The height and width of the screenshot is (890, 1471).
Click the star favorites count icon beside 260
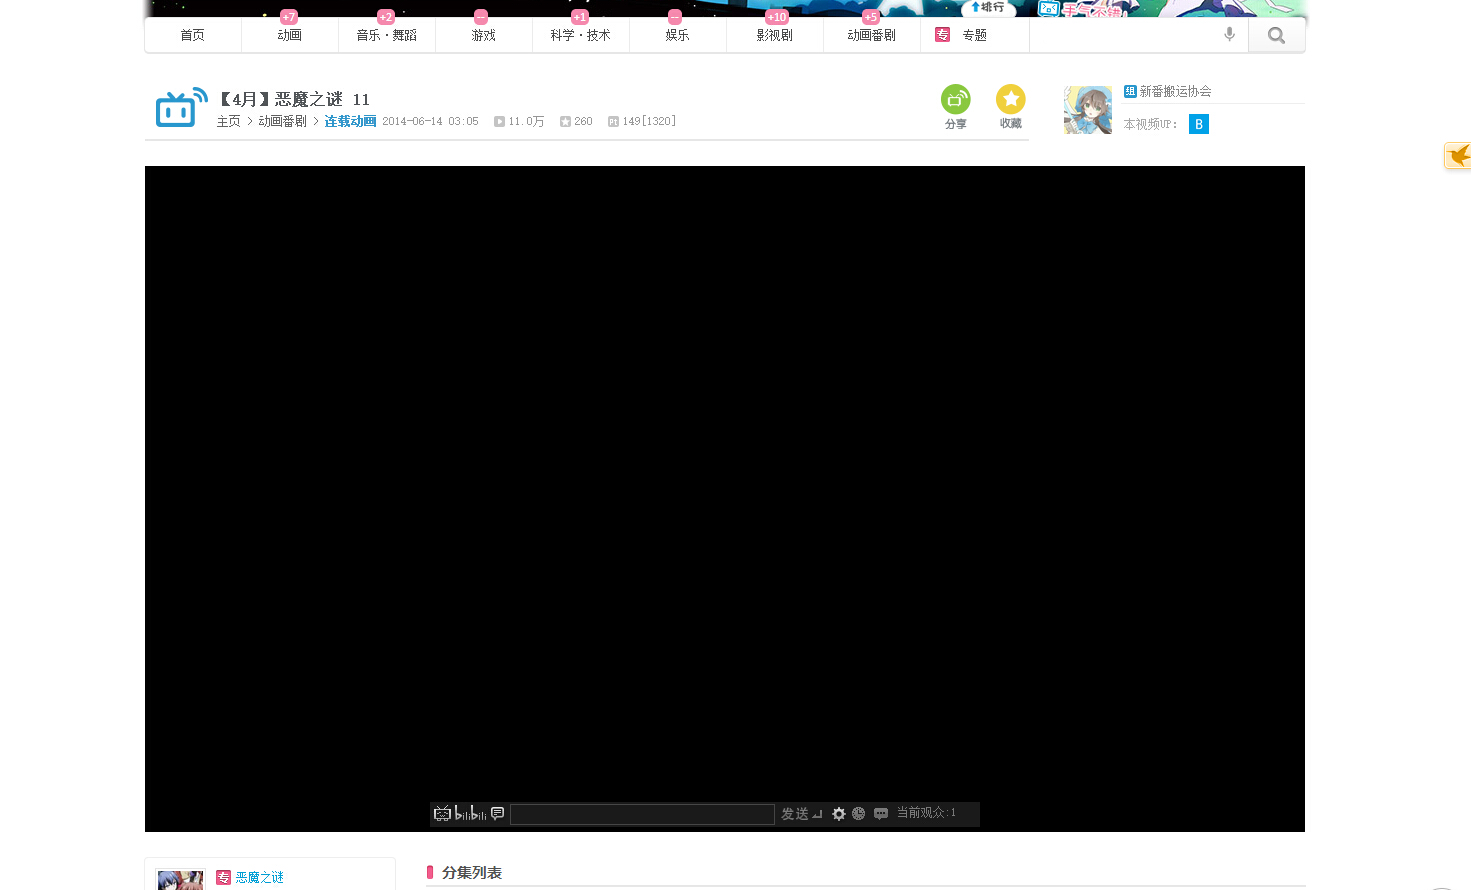click(x=565, y=122)
